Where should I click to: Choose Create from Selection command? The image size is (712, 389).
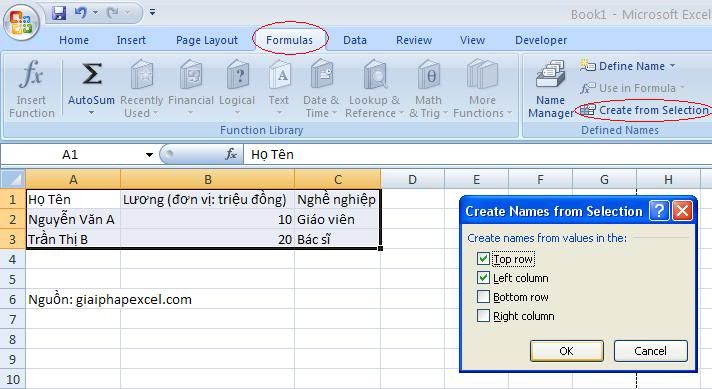point(645,110)
